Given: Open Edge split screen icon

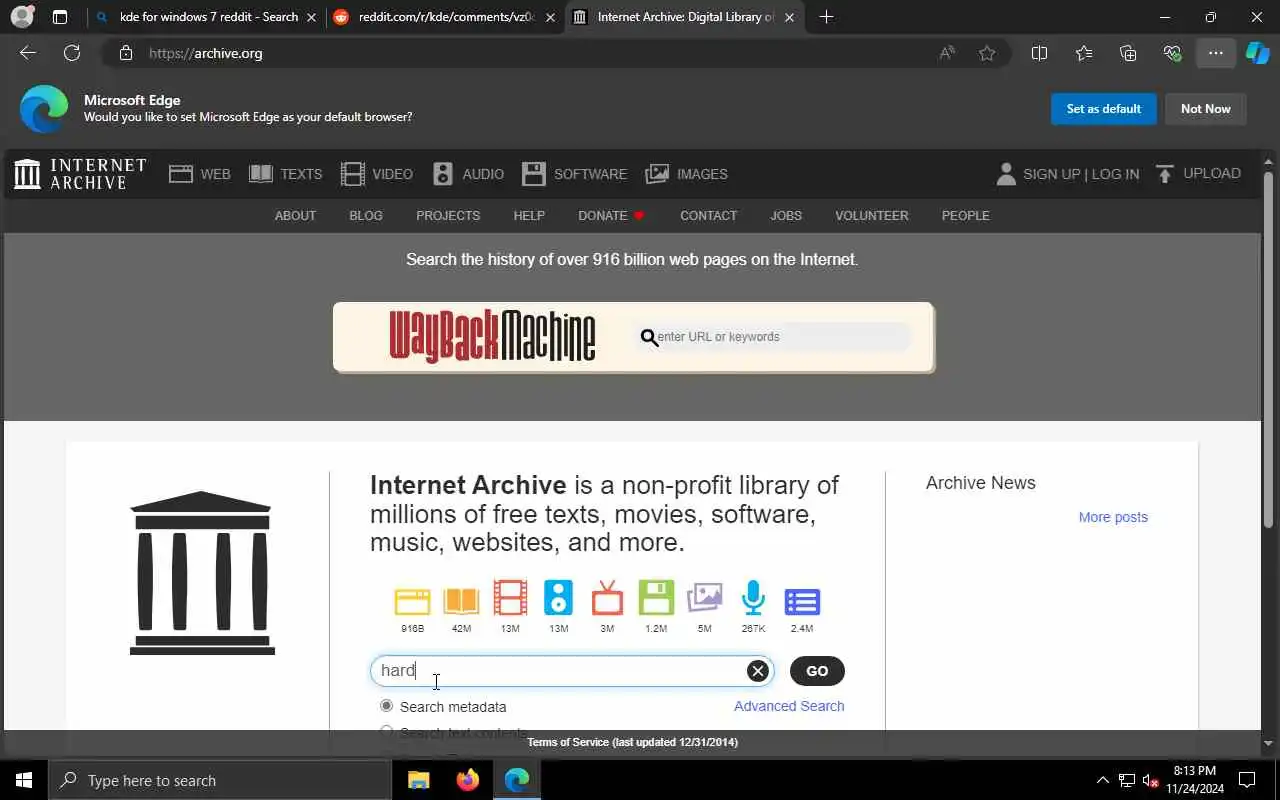Looking at the screenshot, I should click(x=1039, y=53).
